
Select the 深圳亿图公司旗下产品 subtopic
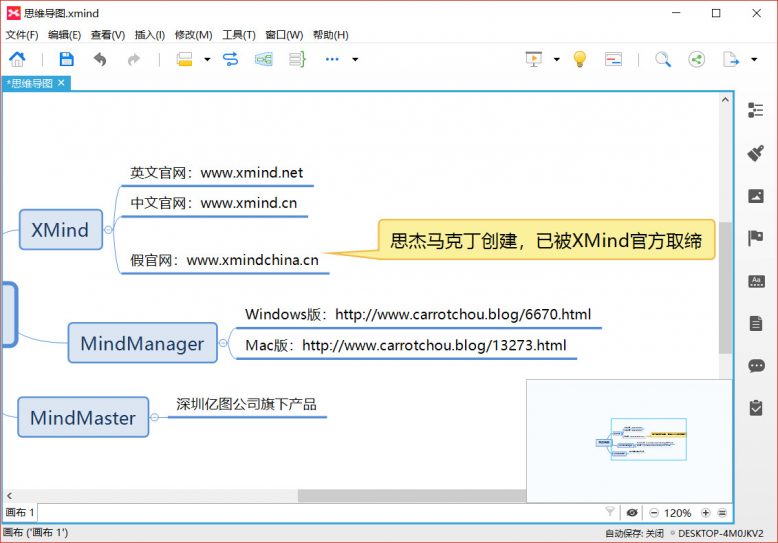[x=247, y=405]
